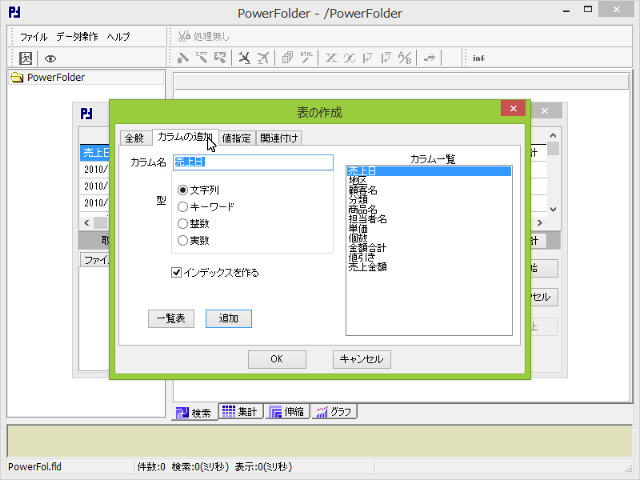Viewport: 640px width, 480px height.
Task: Click 件数:0 in the status bar
Action: (x=151, y=467)
